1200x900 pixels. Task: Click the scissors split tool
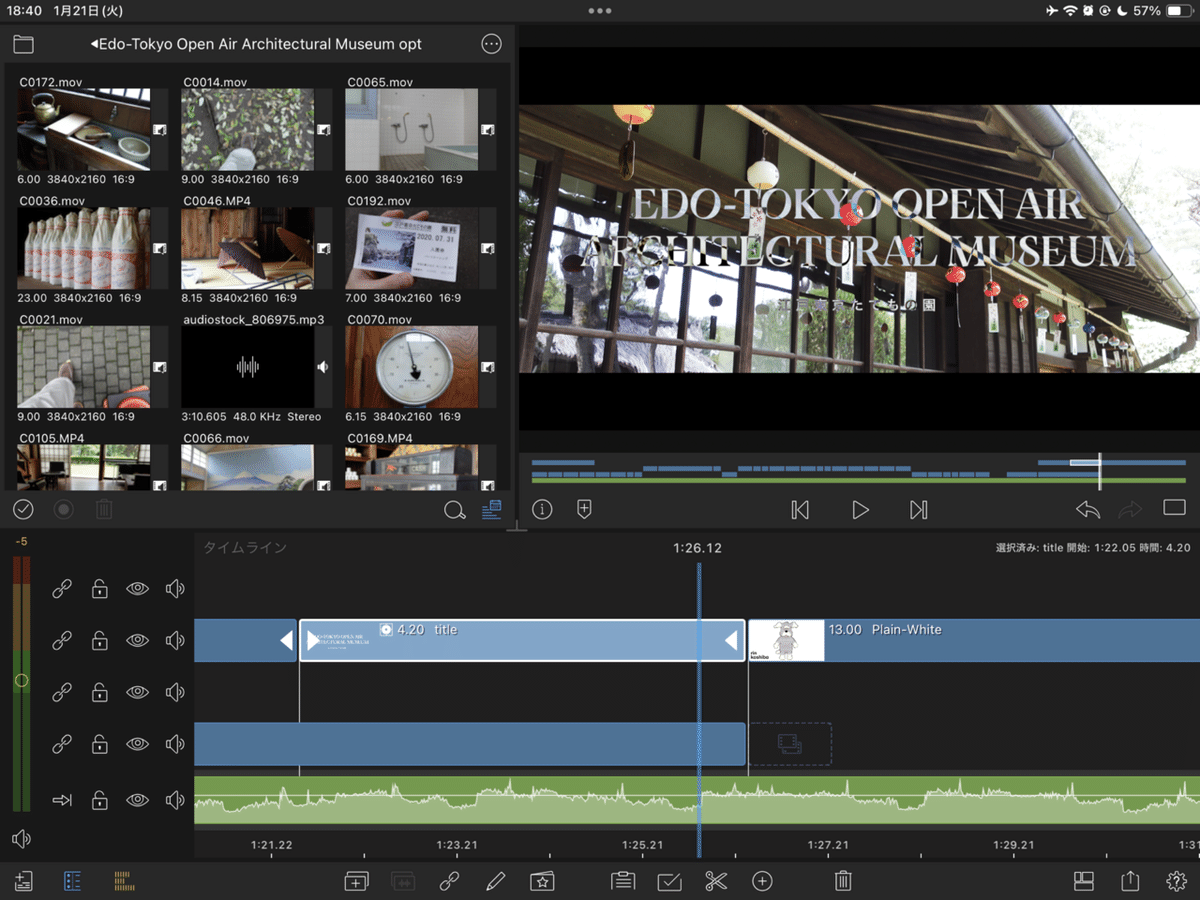(x=715, y=881)
